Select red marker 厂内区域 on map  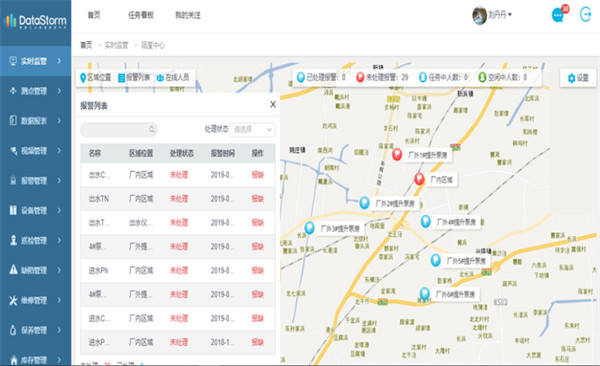[x=419, y=178]
